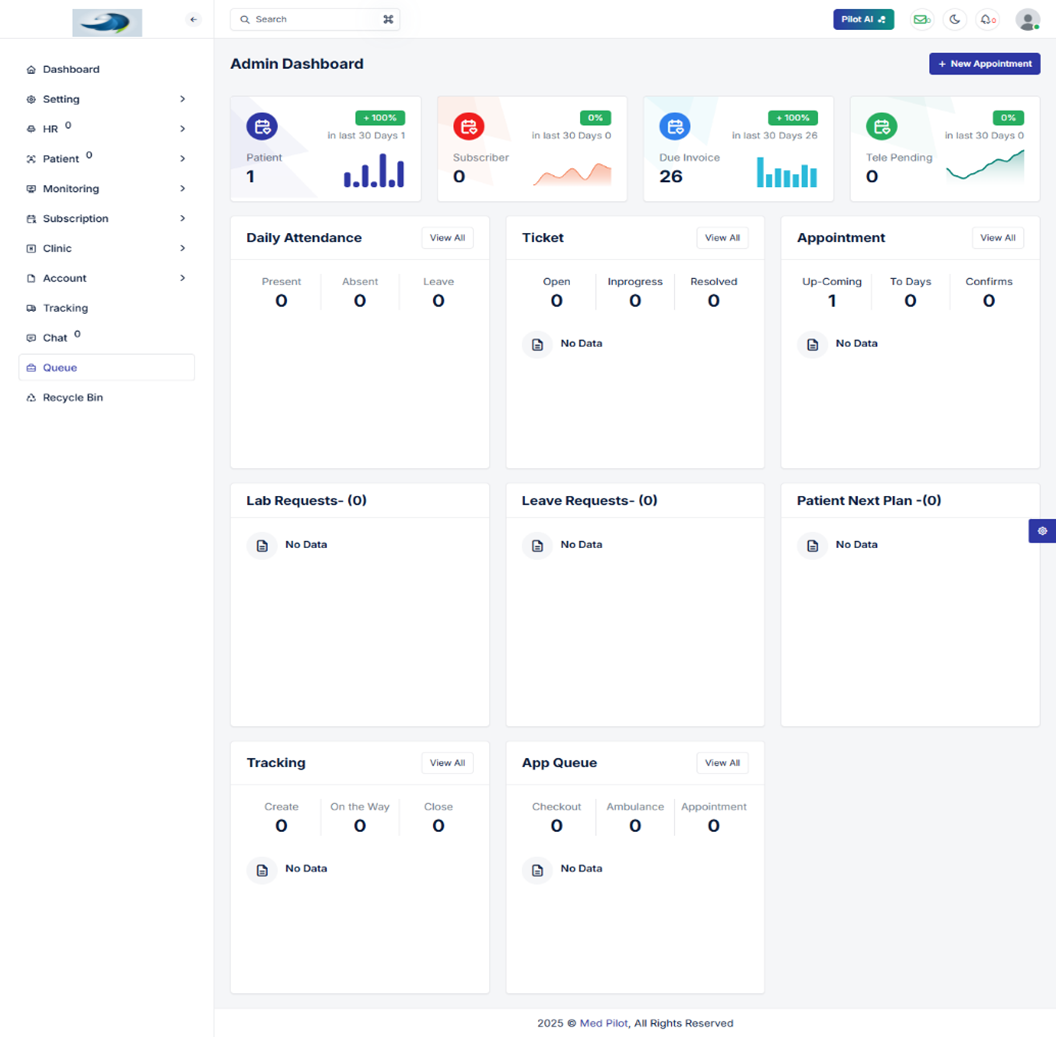Expand the Subscription sidebar section
The height and width of the screenshot is (1037, 1056).
pyautogui.click(x=182, y=218)
